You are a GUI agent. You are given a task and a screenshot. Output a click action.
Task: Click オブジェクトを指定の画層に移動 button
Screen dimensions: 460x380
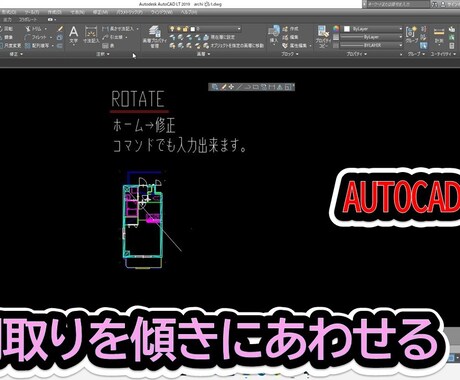pos(233,45)
